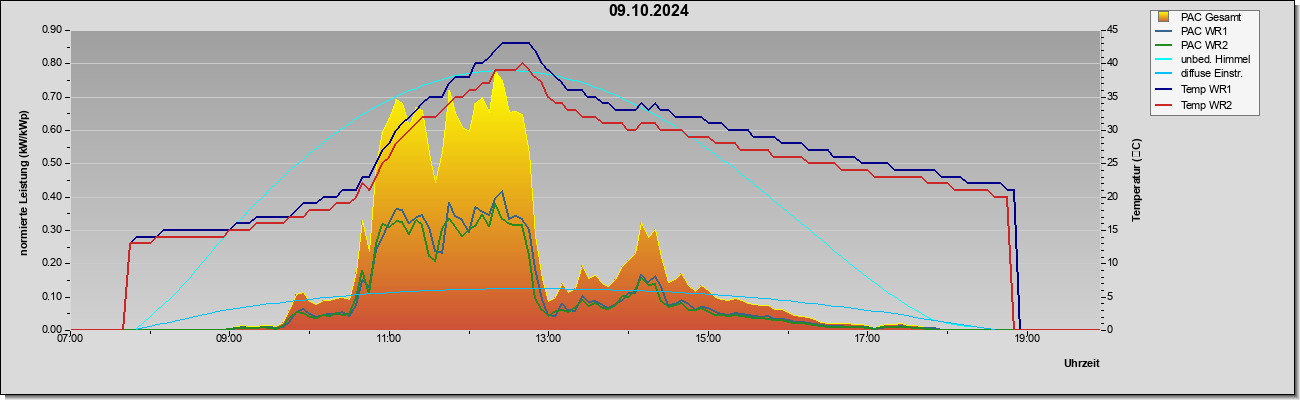The width and height of the screenshot is (1300, 400).
Task: Click the 13:00 time axis tick label
Action: coord(548,339)
